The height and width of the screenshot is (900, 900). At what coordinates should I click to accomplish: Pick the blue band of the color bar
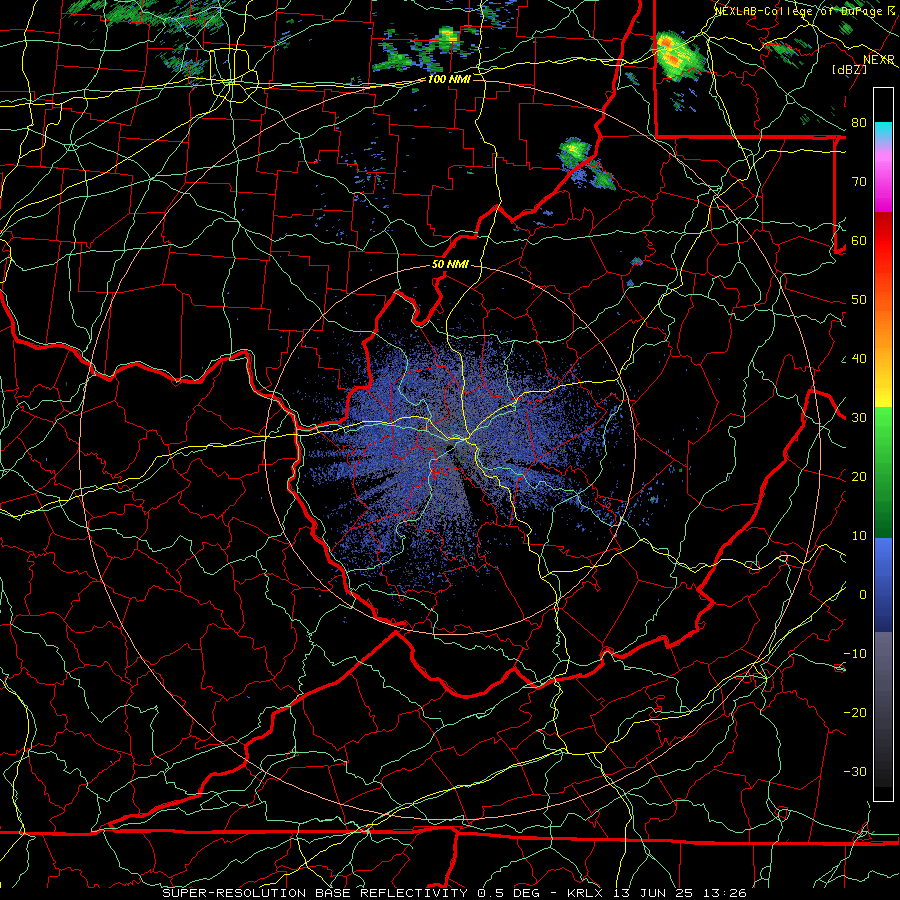coord(883,584)
